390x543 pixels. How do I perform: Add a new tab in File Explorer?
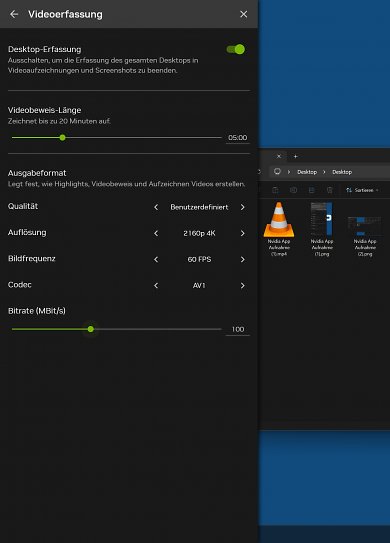coord(295,157)
